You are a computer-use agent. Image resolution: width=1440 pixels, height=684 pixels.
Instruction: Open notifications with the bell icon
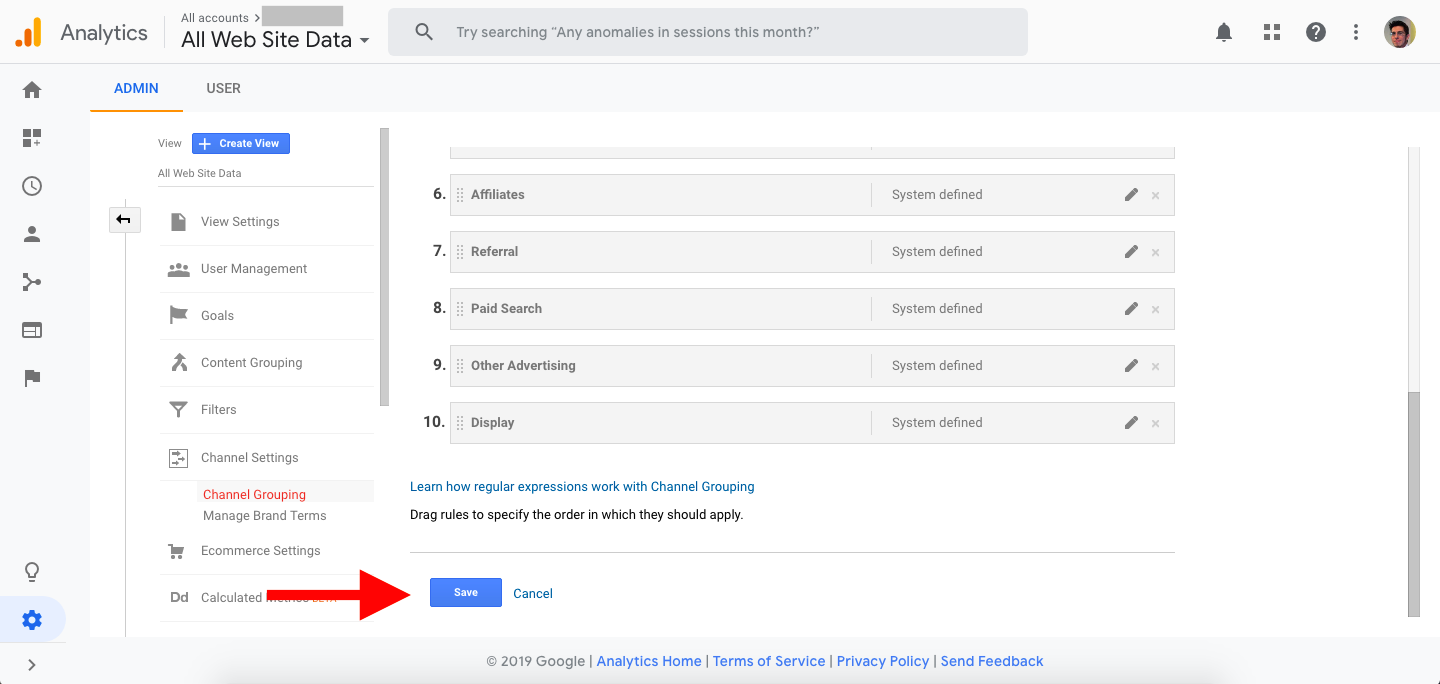pyautogui.click(x=1223, y=31)
